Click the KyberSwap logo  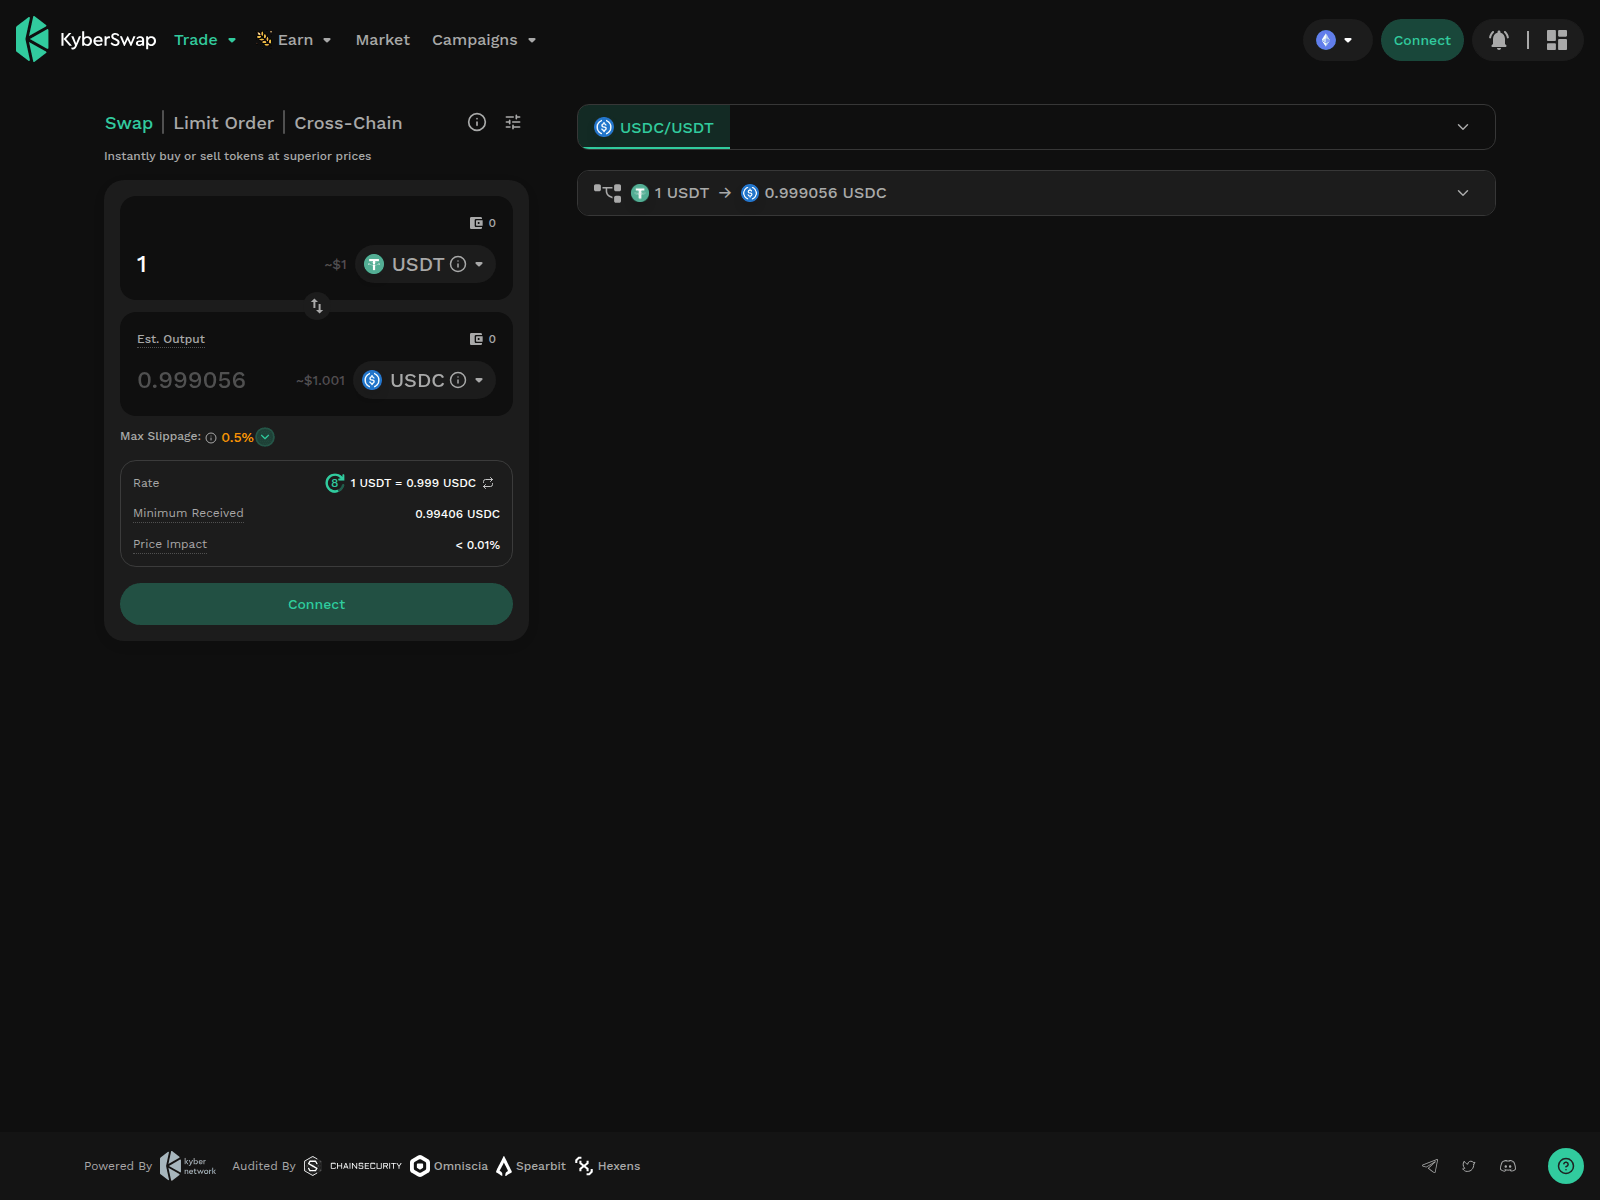(x=86, y=40)
